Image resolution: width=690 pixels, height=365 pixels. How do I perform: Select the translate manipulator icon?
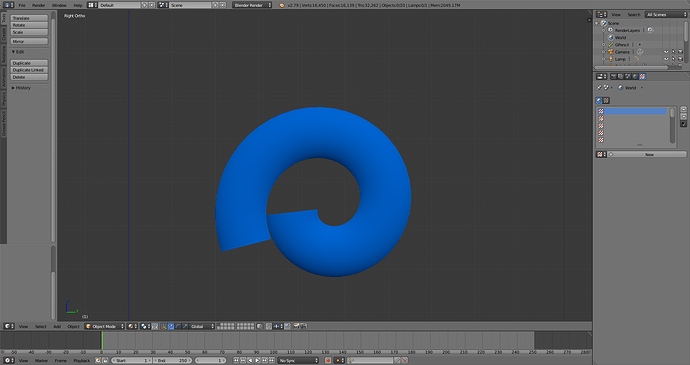coord(171,326)
